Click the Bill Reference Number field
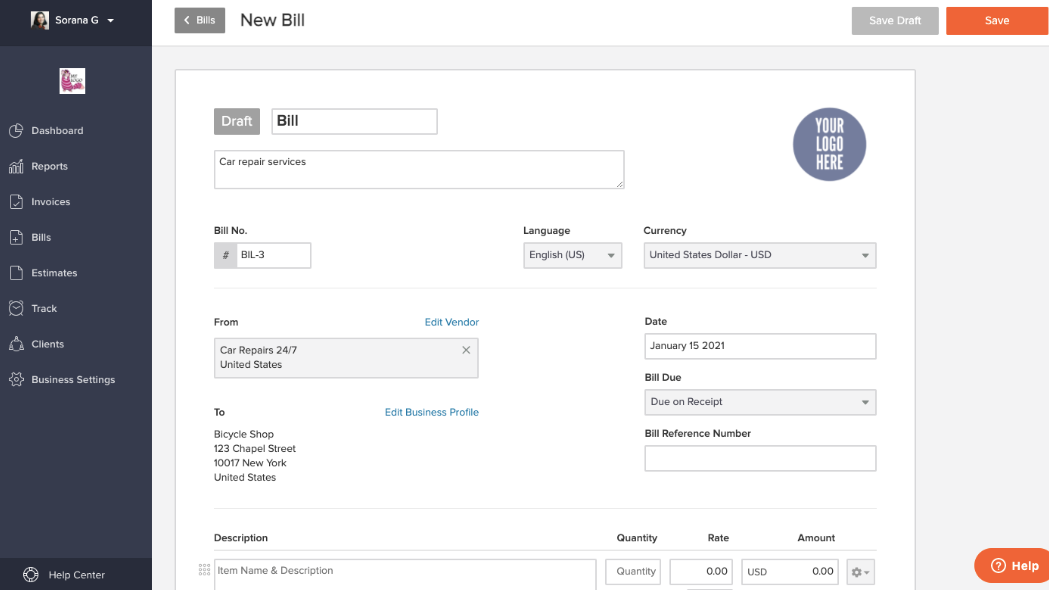 [x=759, y=458]
